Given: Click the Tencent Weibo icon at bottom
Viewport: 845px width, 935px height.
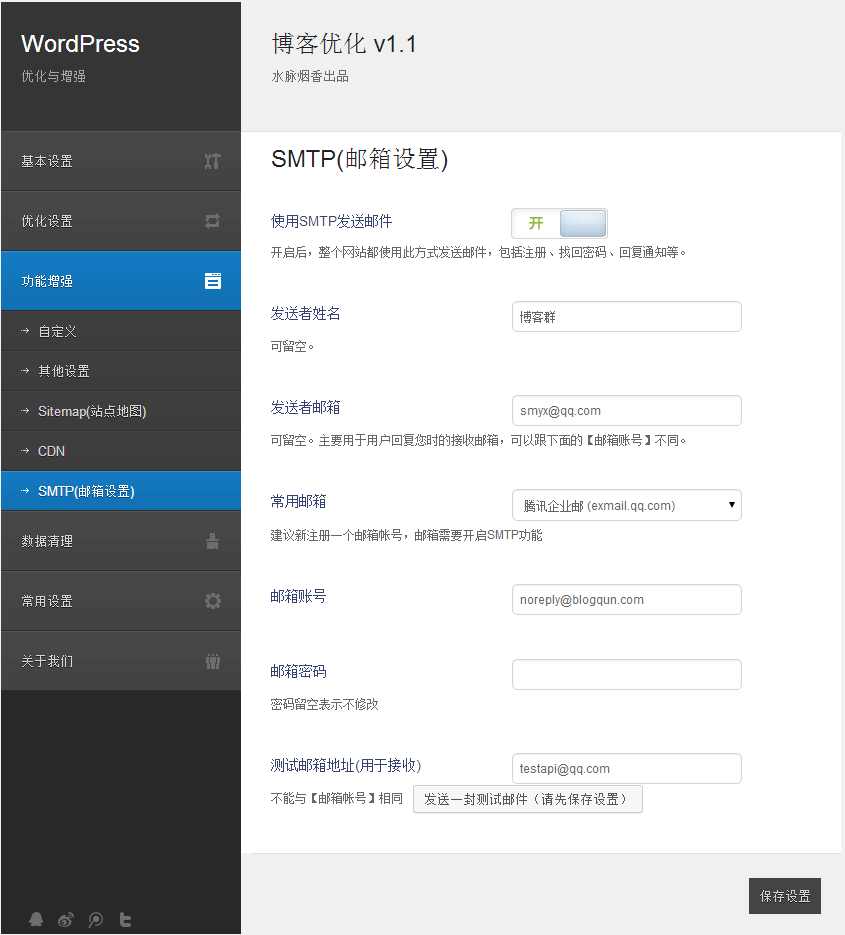Looking at the screenshot, I should pyautogui.click(x=96, y=920).
